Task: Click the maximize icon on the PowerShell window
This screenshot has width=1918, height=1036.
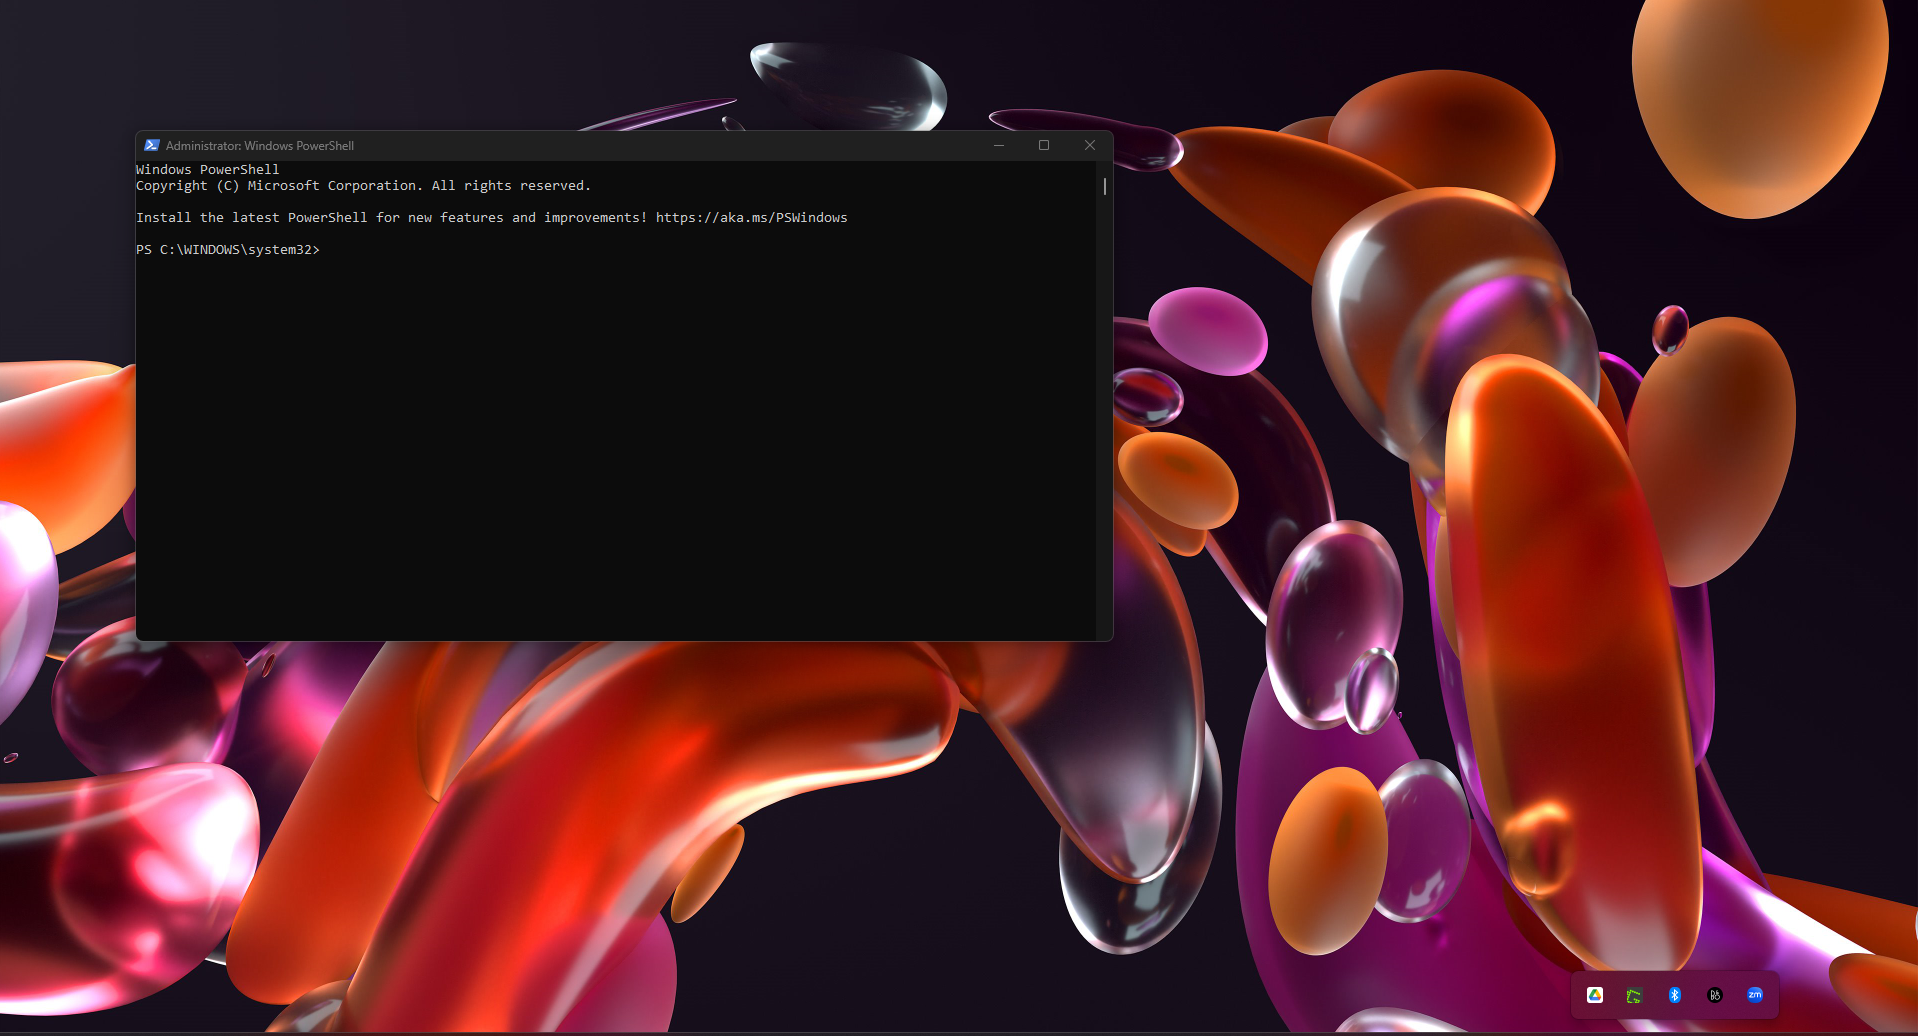Action: (1044, 145)
